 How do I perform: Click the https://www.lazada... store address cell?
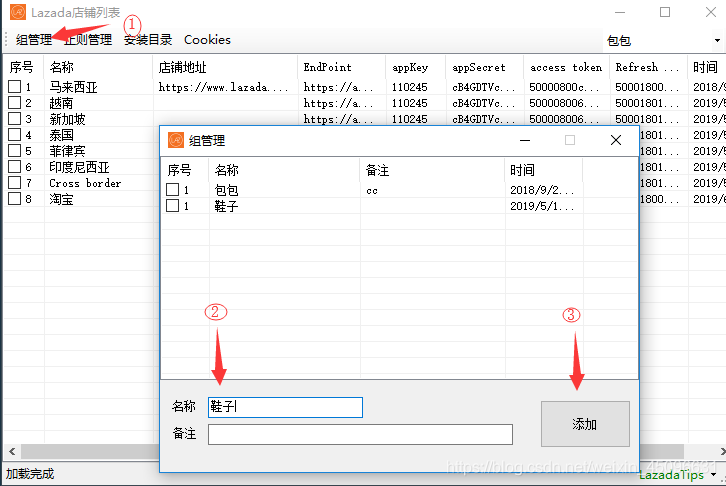tap(223, 87)
